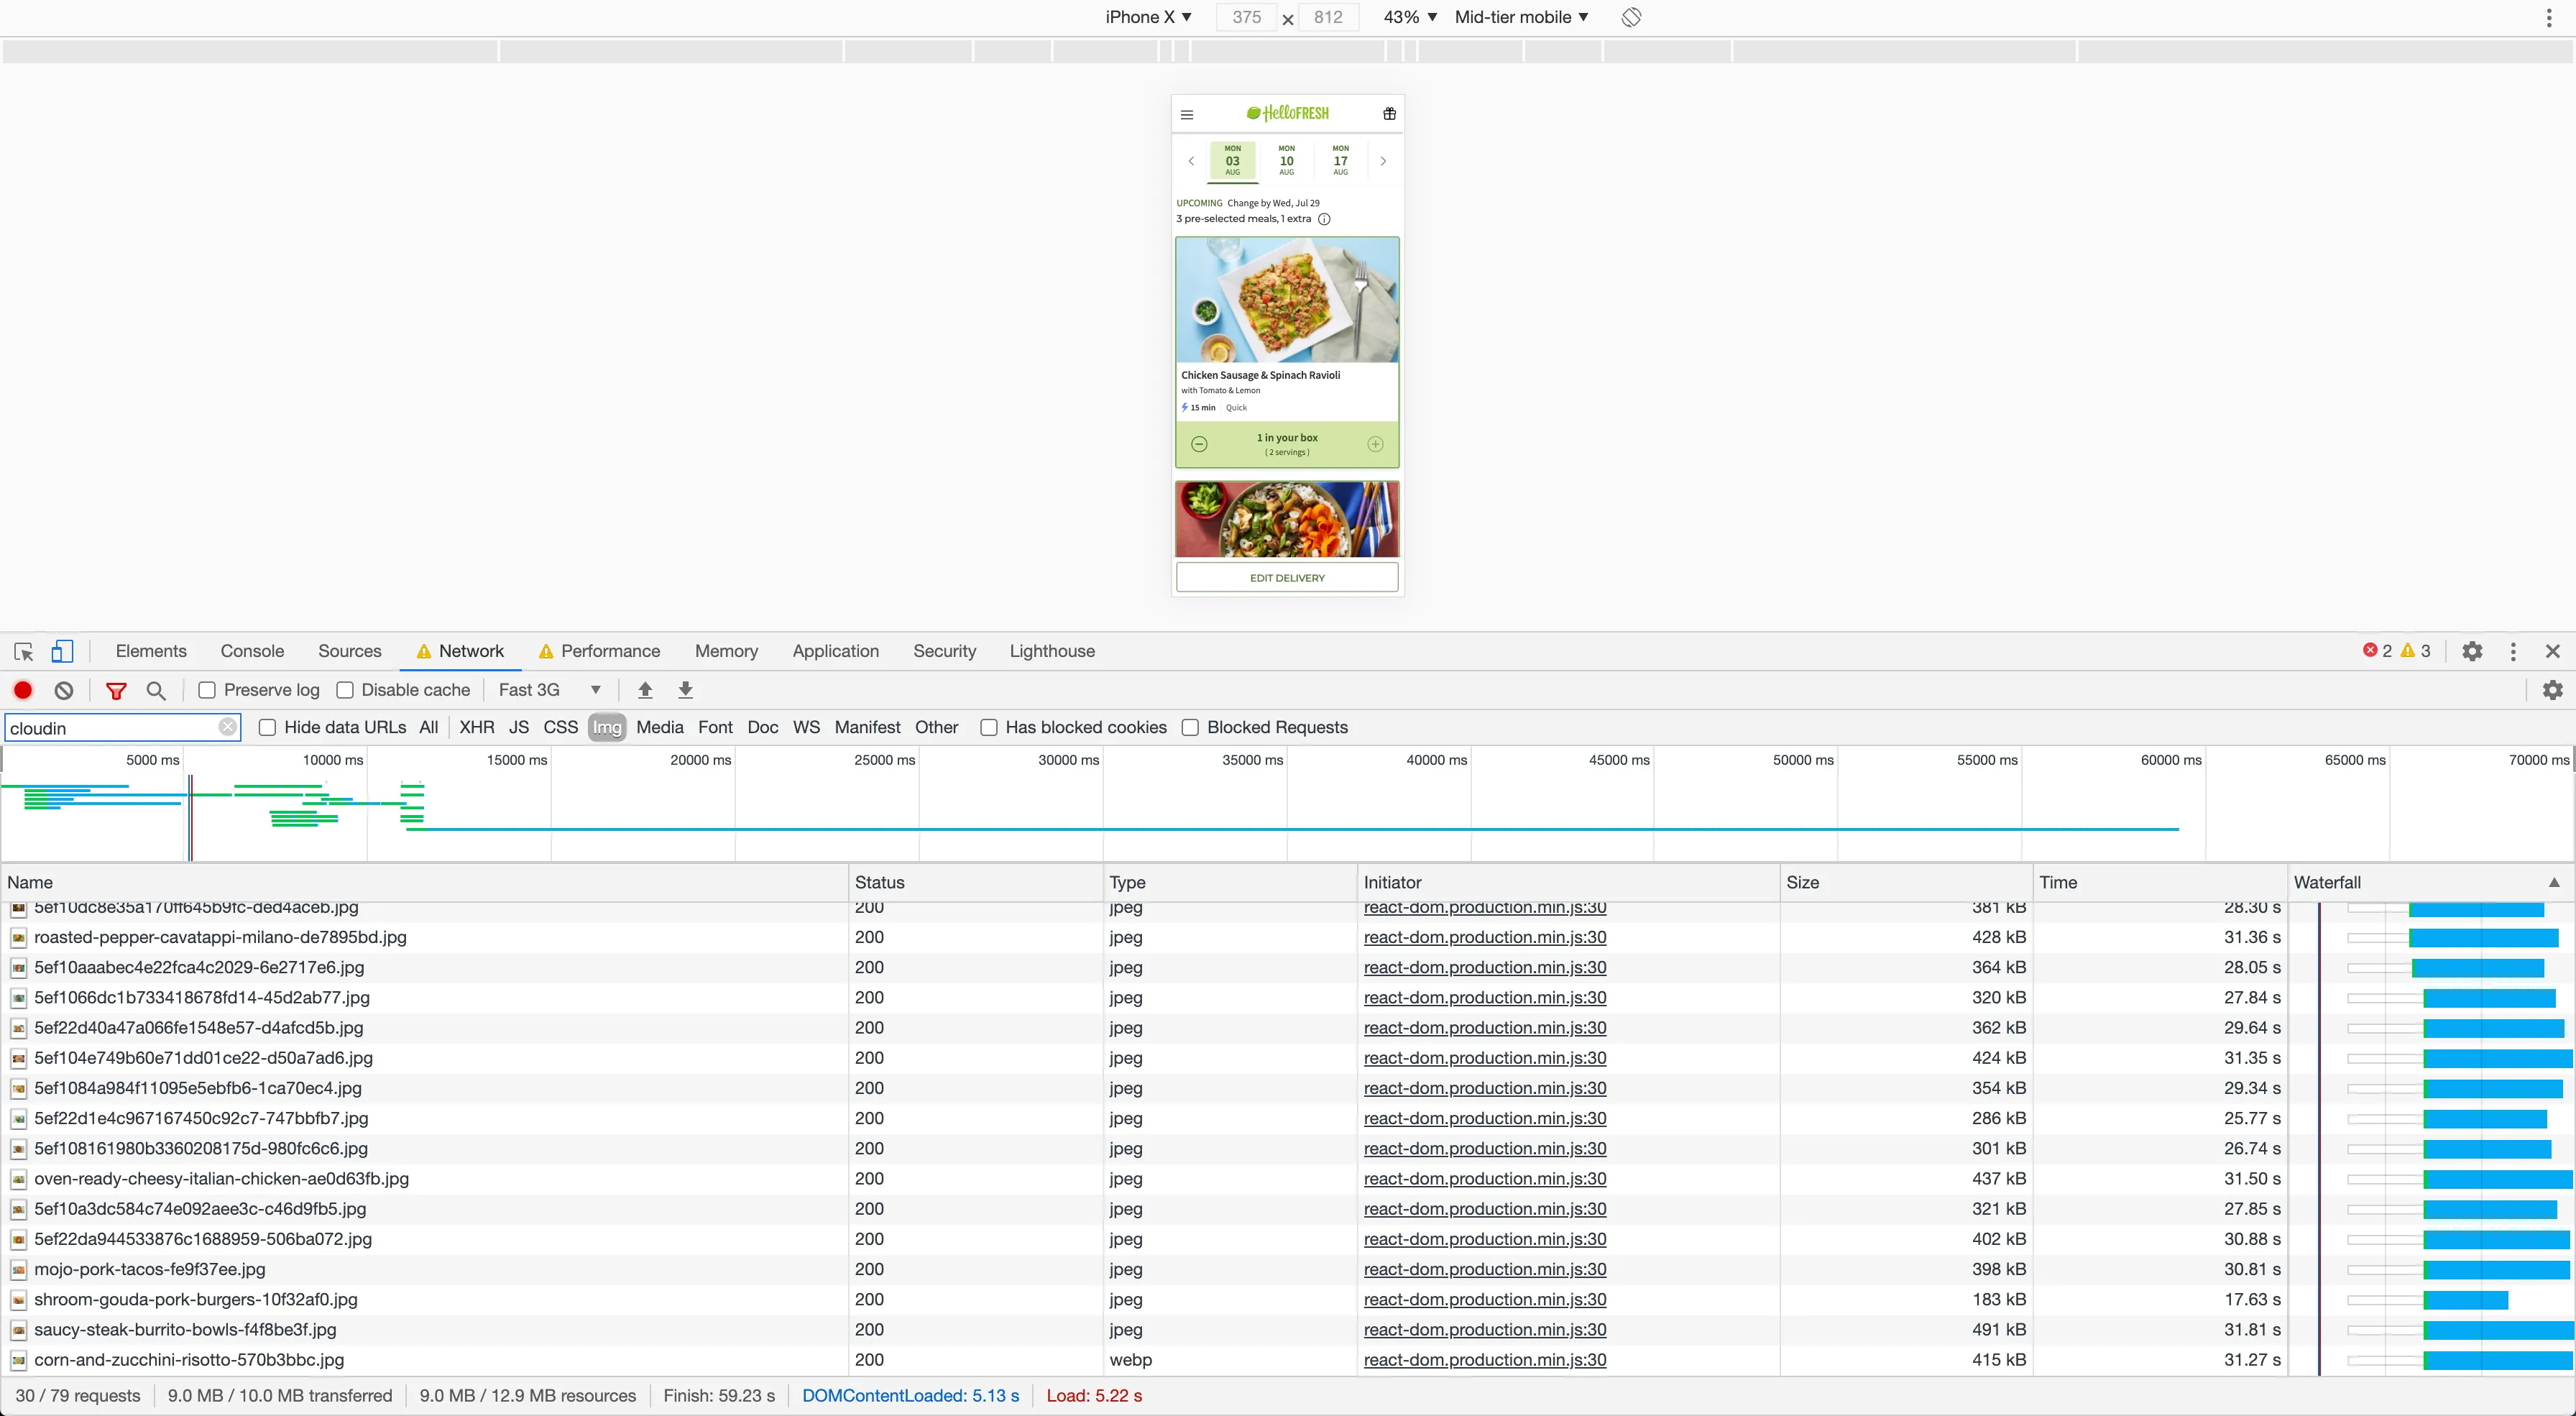Click the export HAR download arrow icon

tap(685, 690)
